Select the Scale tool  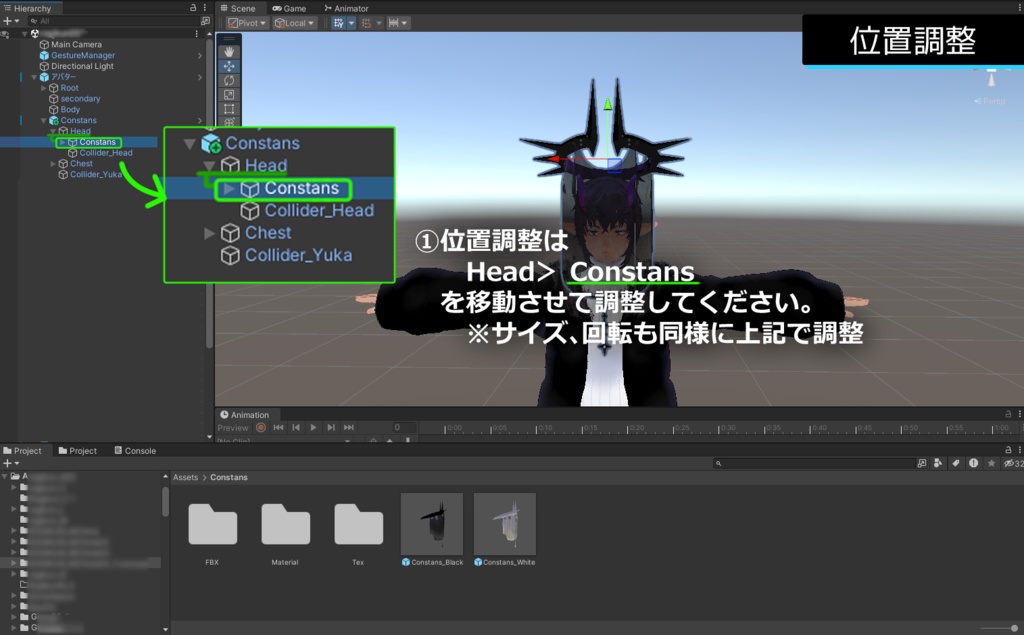click(x=229, y=95)
